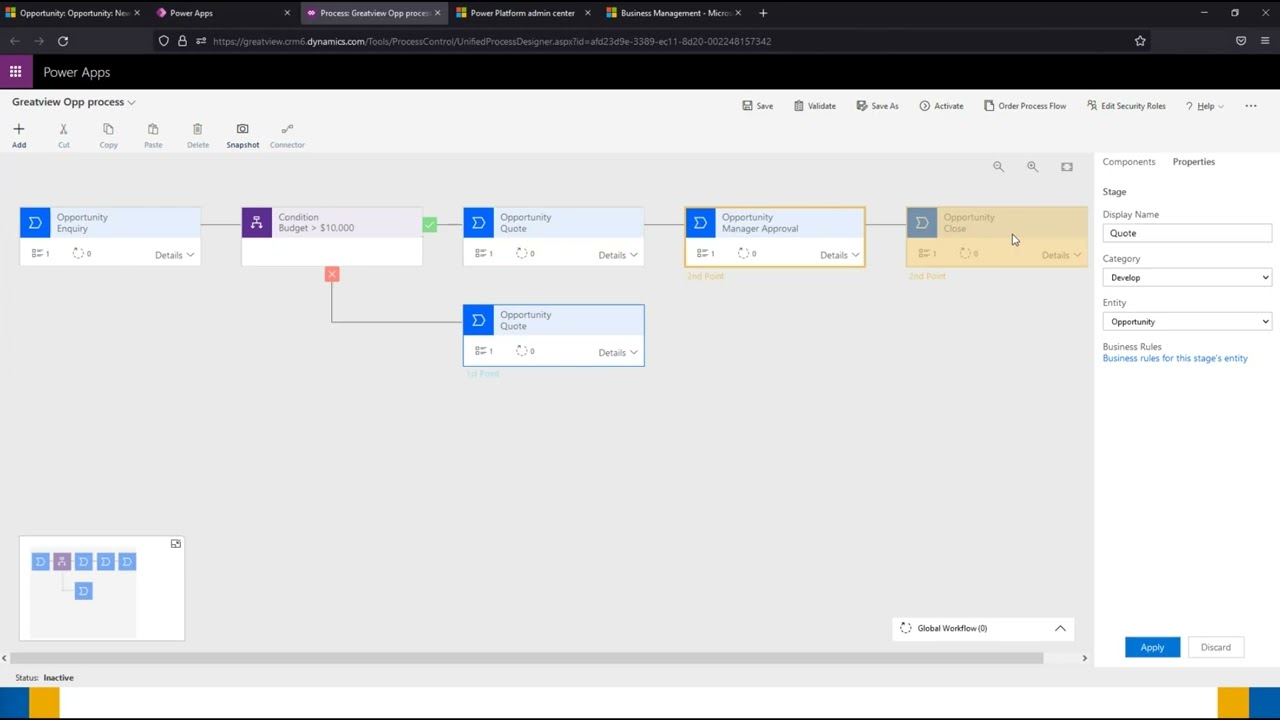Image resolution: width=1280 pixels, height=720 pixels.
Task: Open business rules for this stage's entity
Action: (x=1175, y=358)
